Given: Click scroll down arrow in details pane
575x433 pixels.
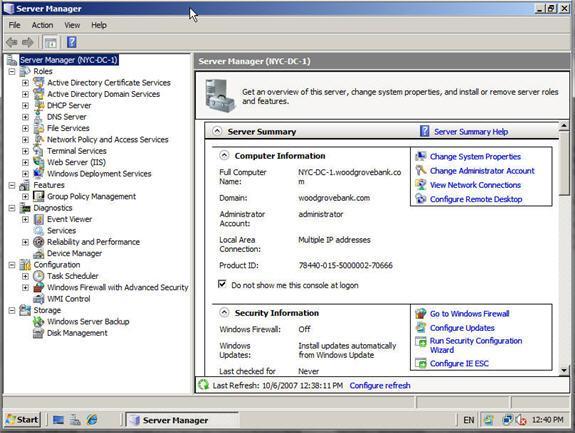Looking at the screenshot, I should [x=564, y=371].
